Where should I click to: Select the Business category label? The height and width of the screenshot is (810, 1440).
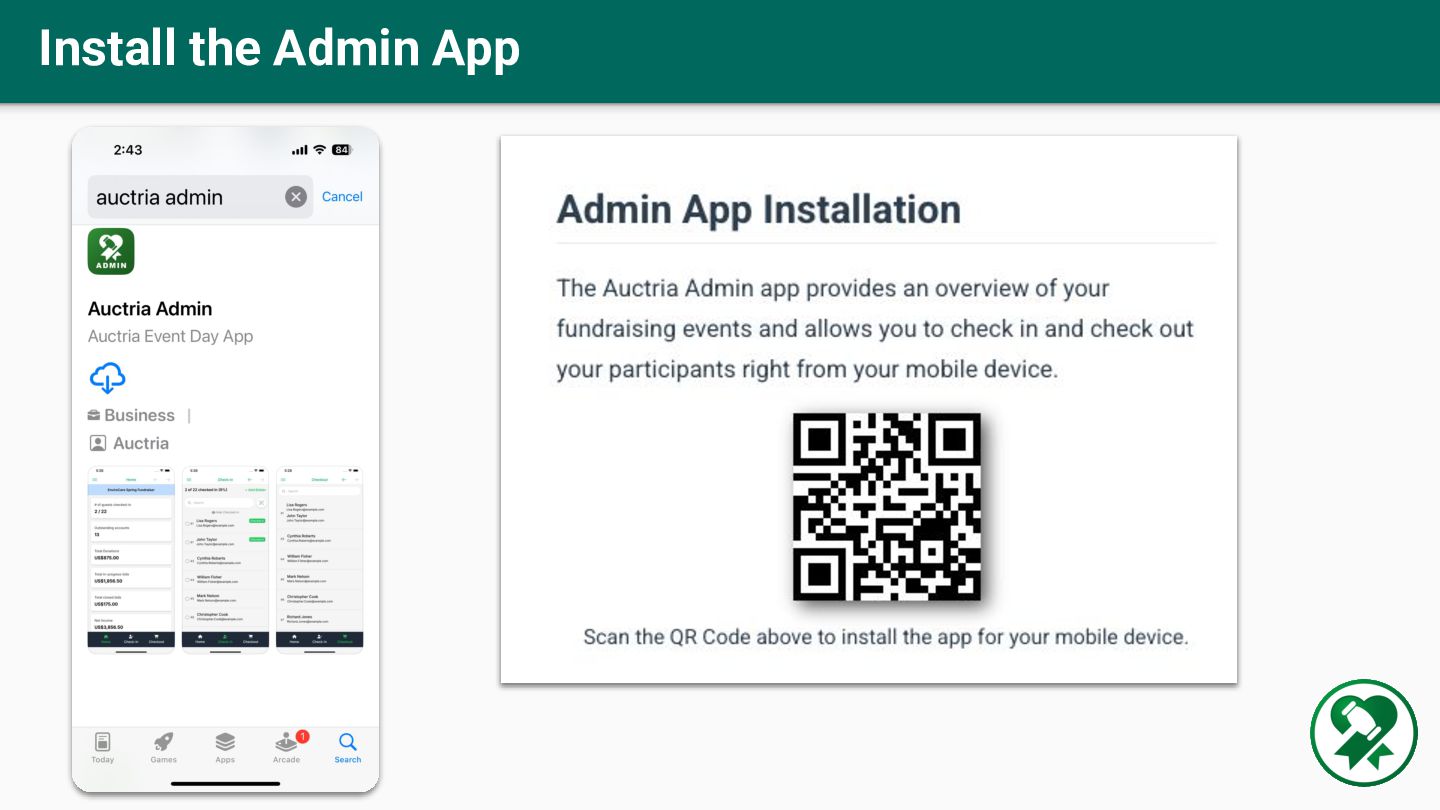click(x=139, y=415)
